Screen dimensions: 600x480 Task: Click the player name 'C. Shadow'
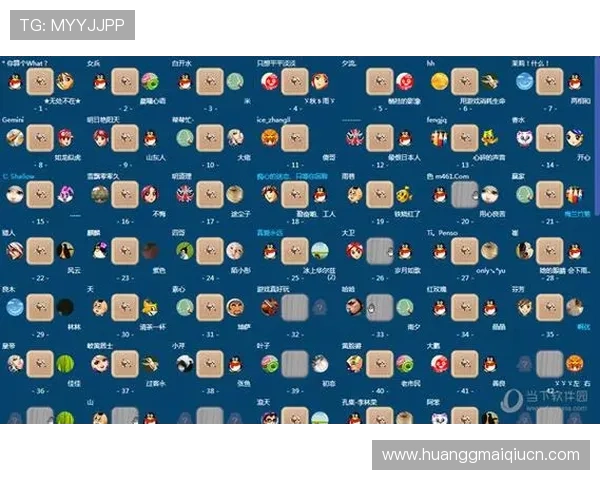pos(18,176)
